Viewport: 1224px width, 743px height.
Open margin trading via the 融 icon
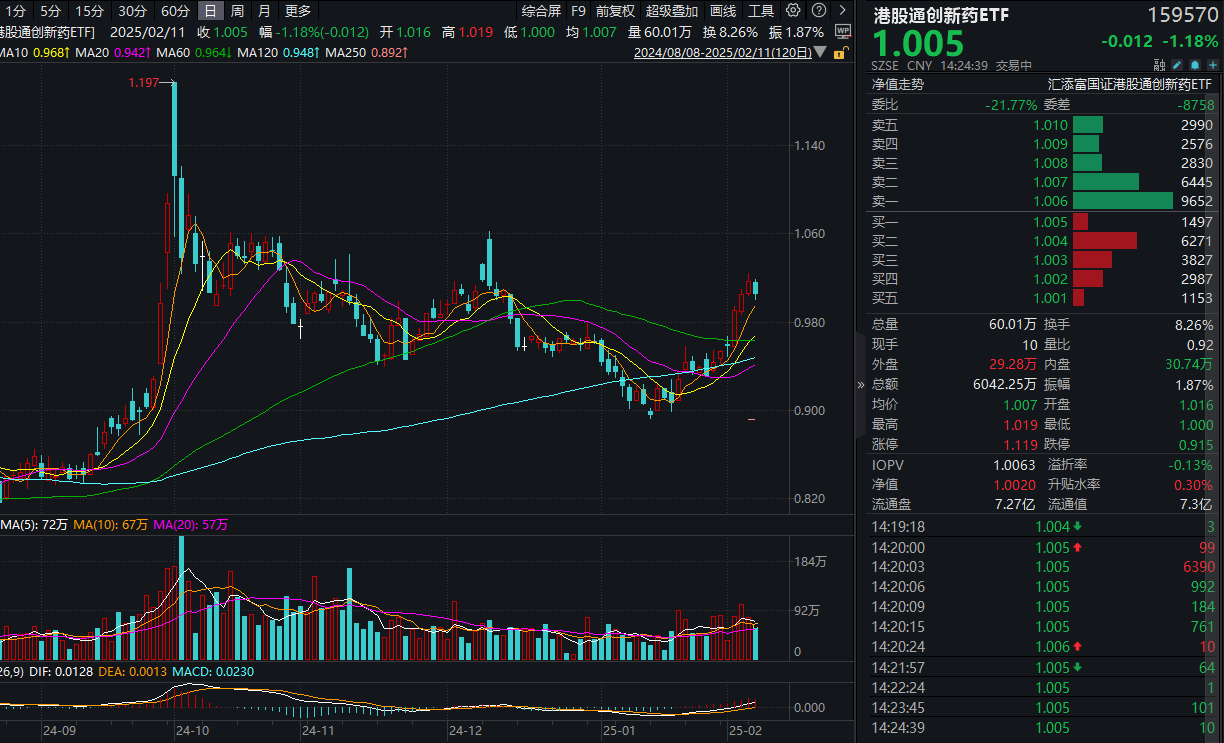[x=1159, y=64]
